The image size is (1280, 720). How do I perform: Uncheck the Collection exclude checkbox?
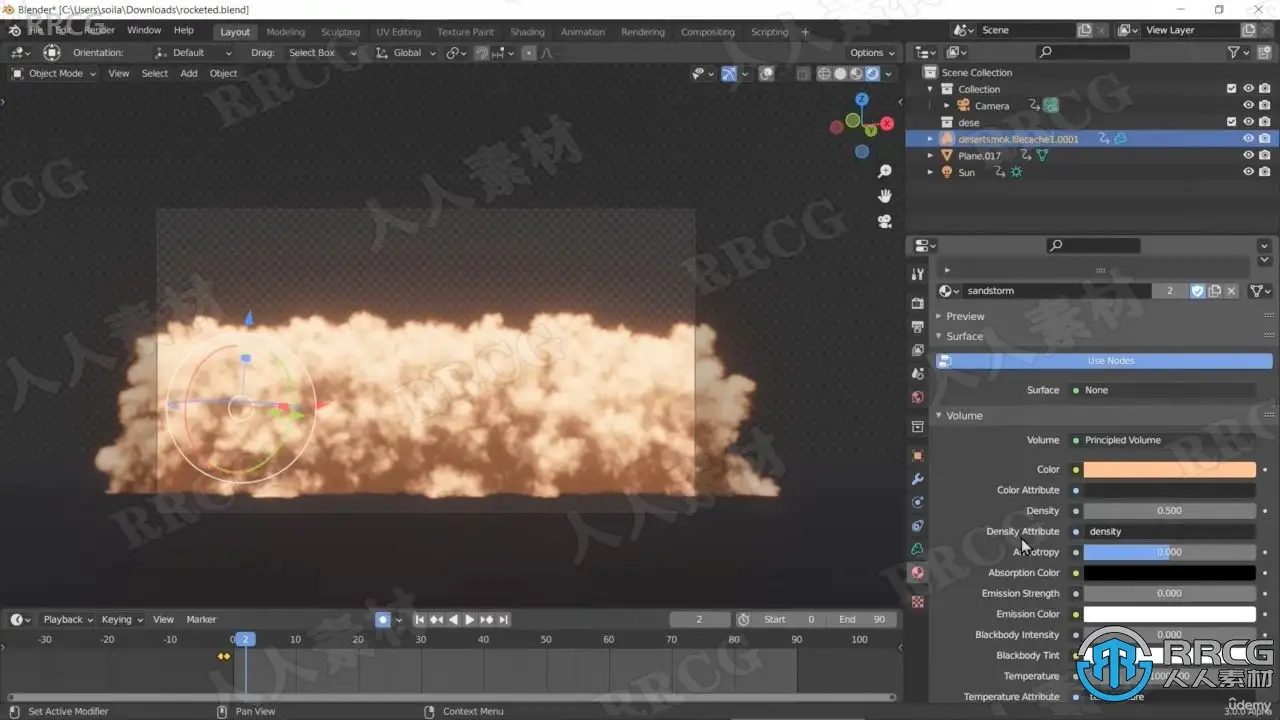point(1231,89)
